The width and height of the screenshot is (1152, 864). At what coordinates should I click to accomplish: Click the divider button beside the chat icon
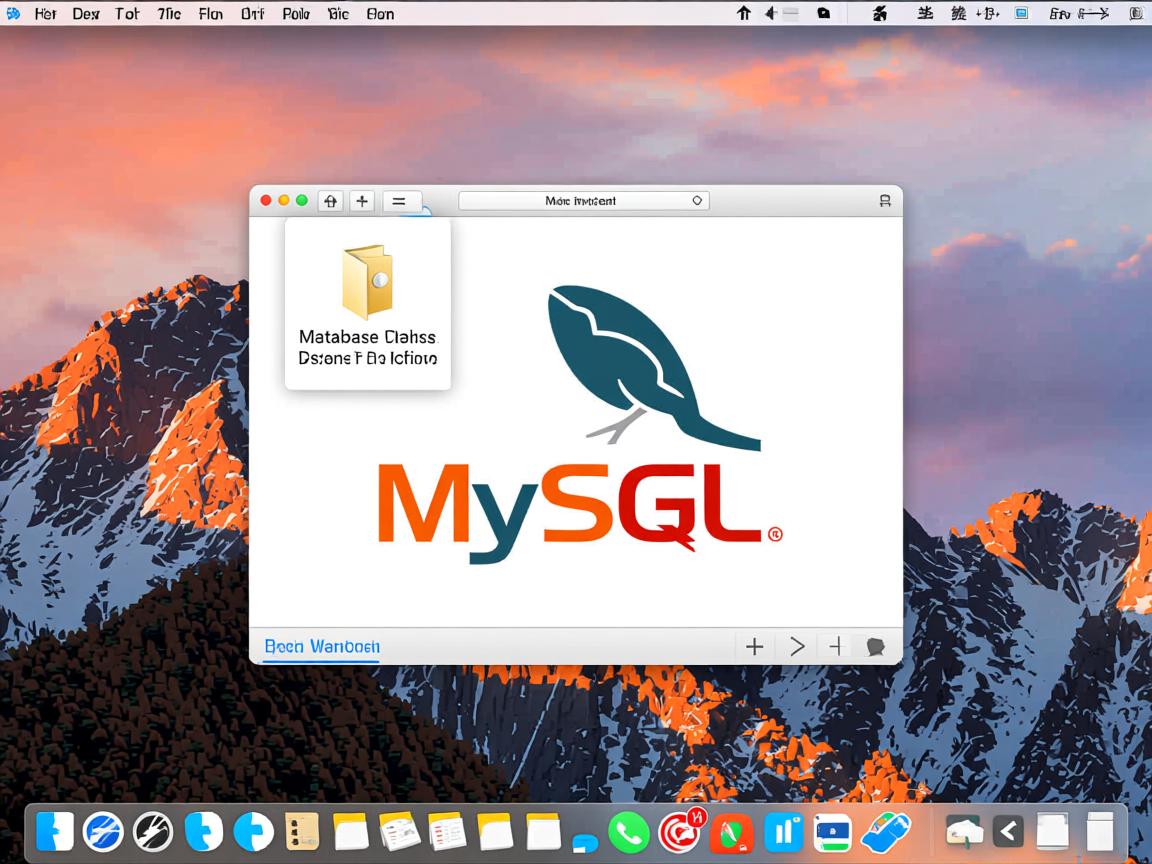pos(836,646)
